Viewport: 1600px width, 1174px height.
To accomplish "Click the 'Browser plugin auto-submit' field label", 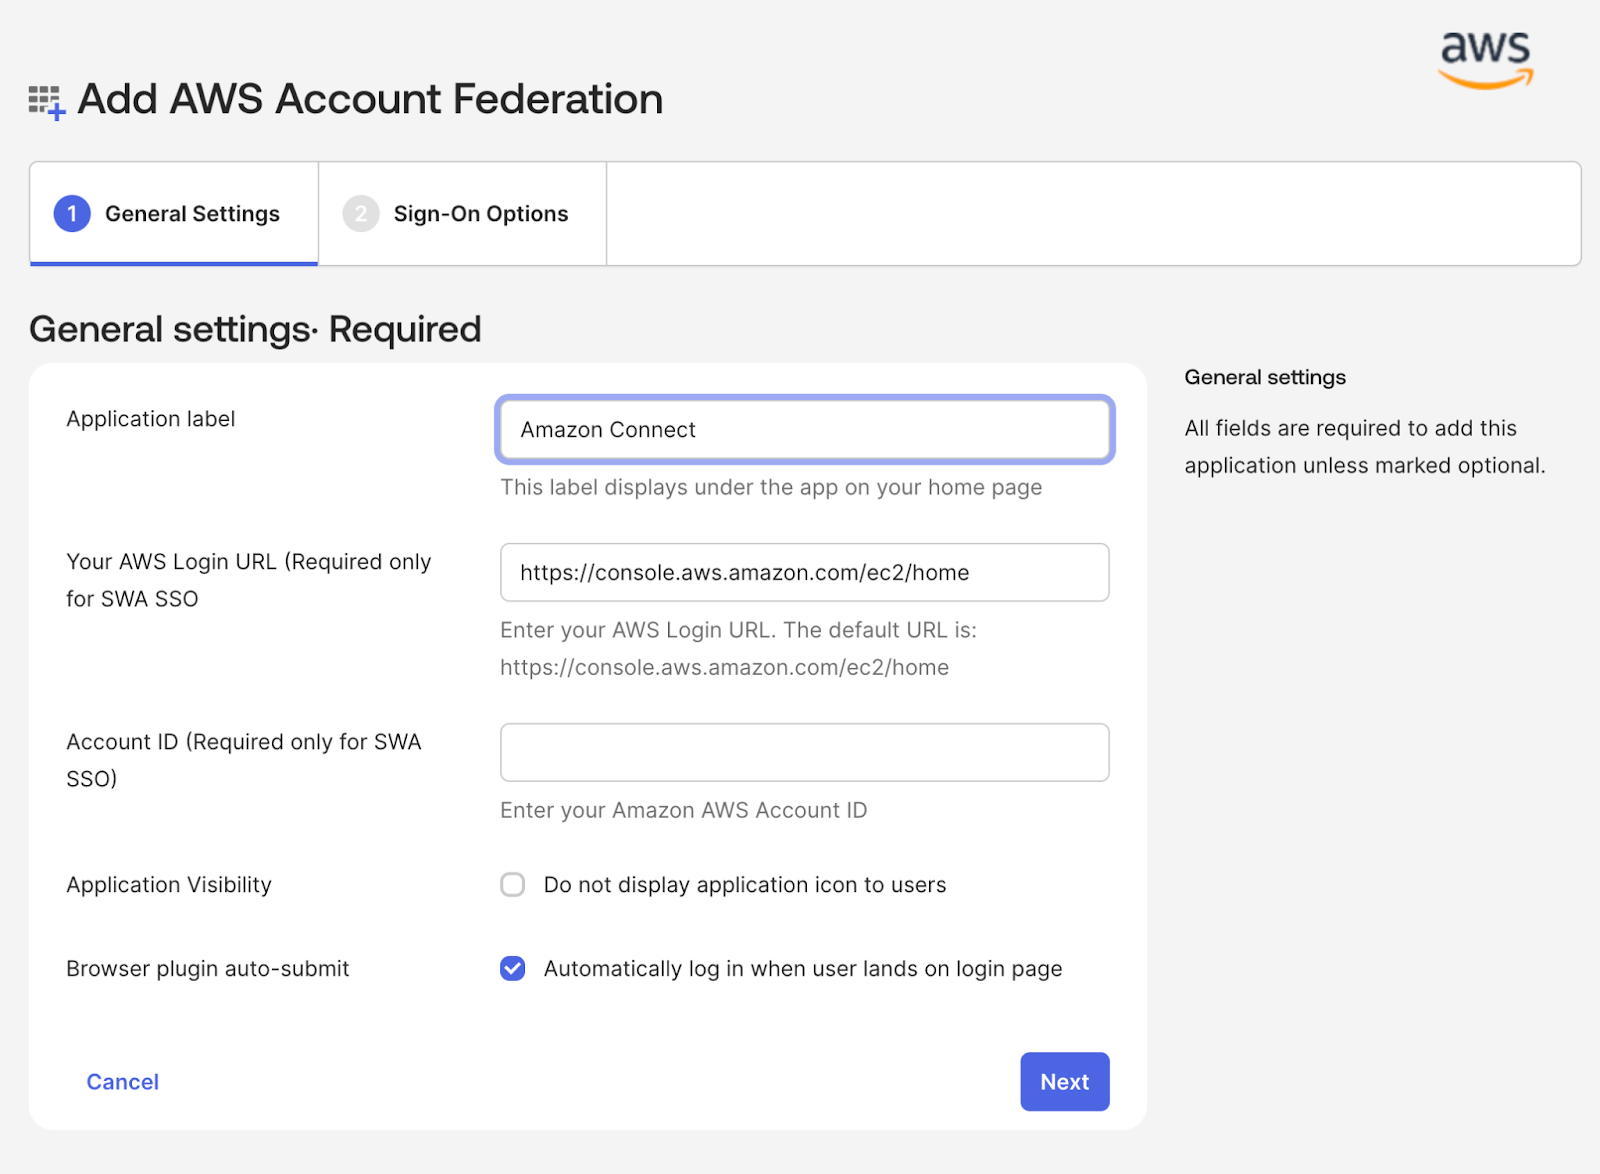I will point(208,969).
